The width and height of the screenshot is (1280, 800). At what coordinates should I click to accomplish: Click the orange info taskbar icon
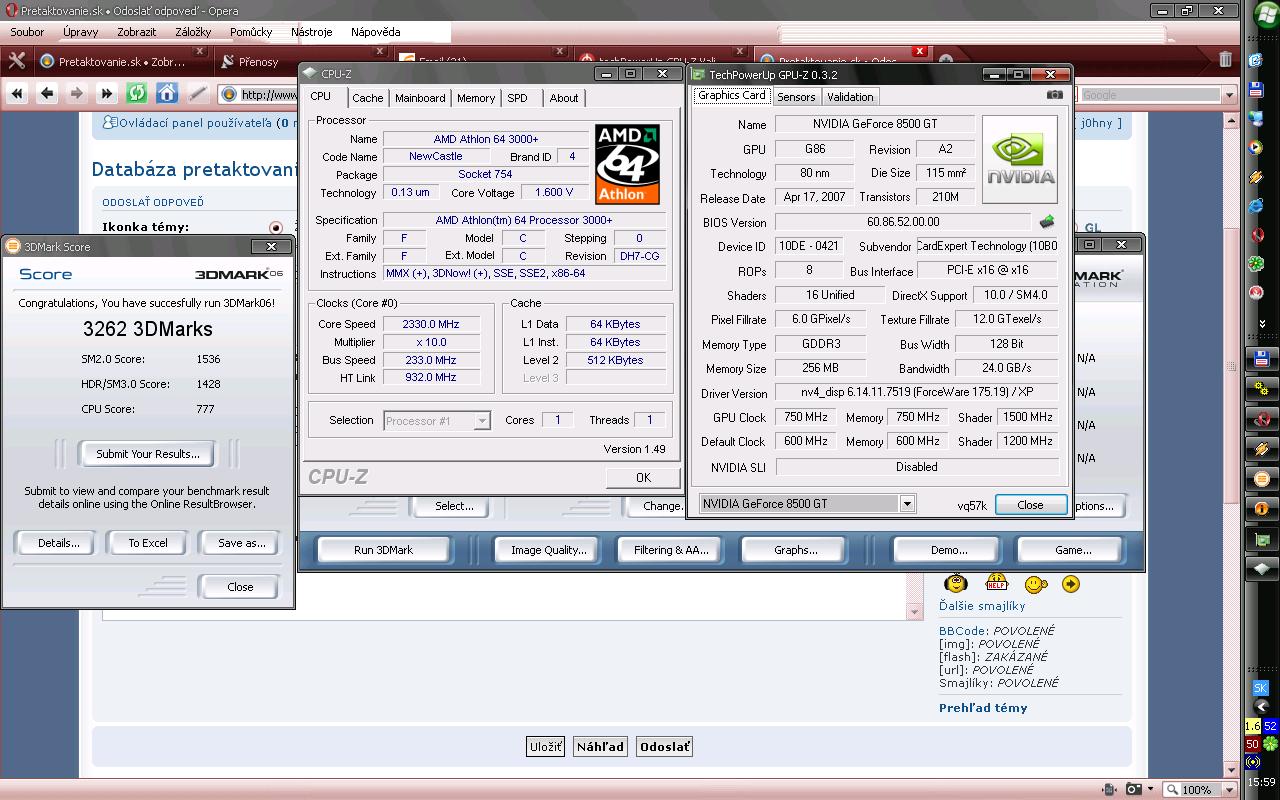point(1261,508)
